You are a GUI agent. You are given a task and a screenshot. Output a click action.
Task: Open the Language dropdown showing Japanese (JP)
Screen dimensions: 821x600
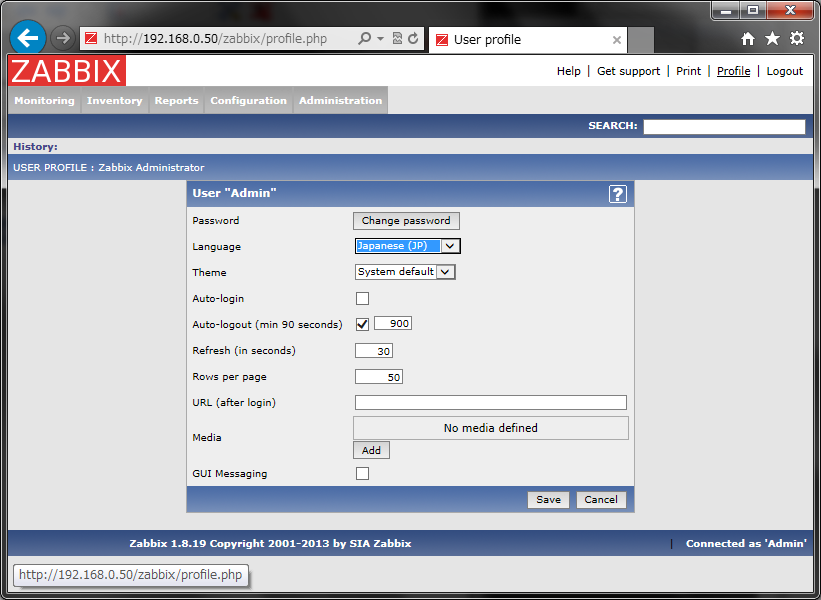click(x=408, y=246)
